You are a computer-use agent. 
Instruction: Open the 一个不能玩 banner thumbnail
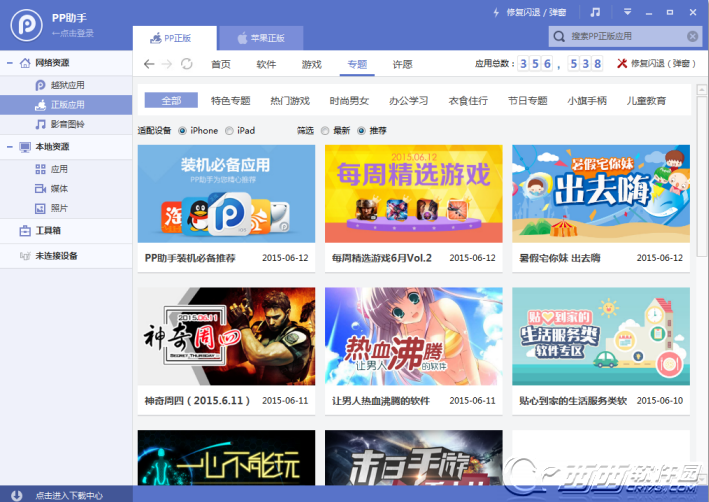(226, 458)
